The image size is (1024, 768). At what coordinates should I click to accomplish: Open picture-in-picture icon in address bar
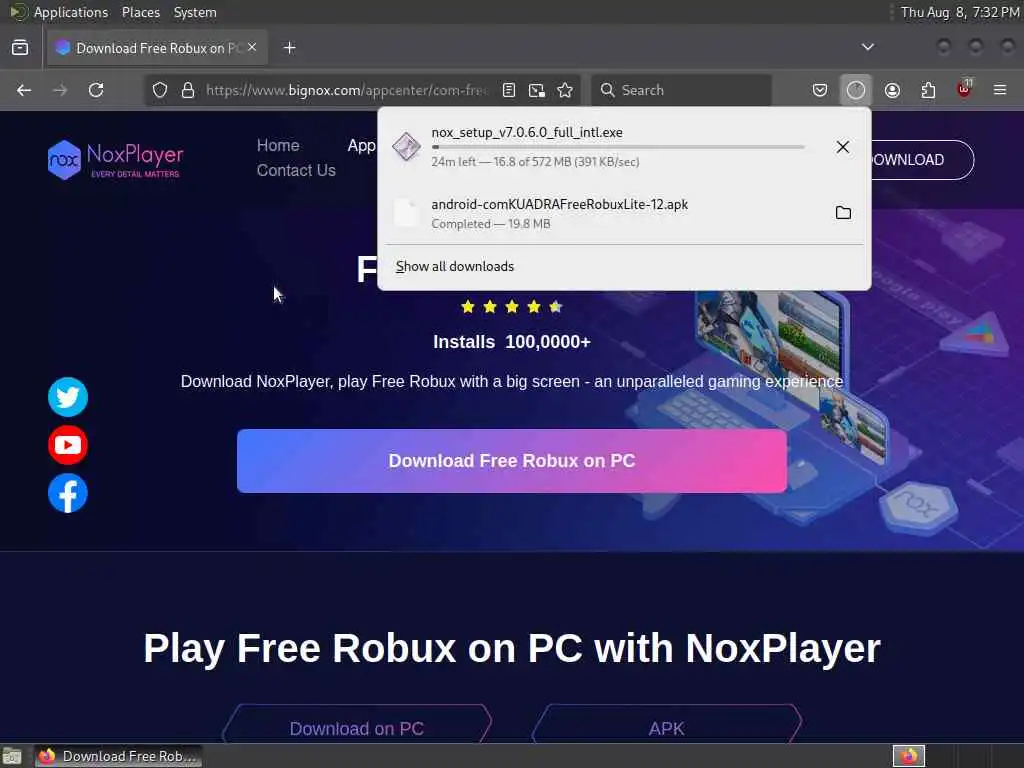pyautogui.click(x=537, y=90)
